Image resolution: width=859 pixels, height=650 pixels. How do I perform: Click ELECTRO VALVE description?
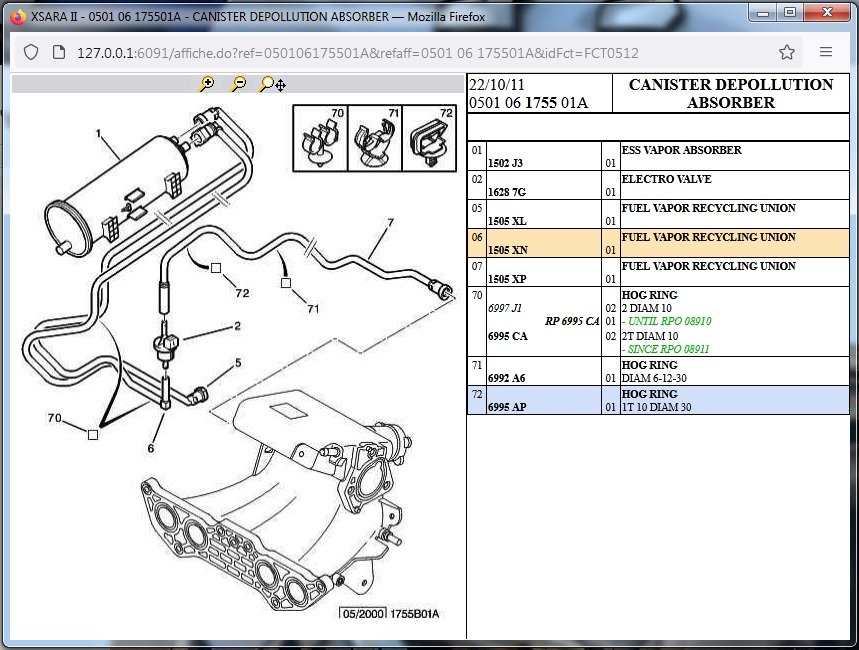666,179
